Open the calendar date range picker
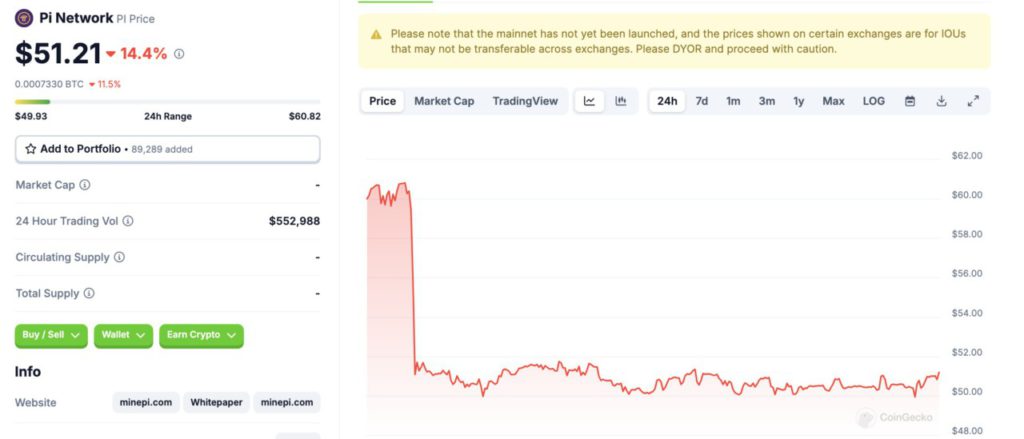This screenshot has width=1024, height=439. (x=910, y=101)
